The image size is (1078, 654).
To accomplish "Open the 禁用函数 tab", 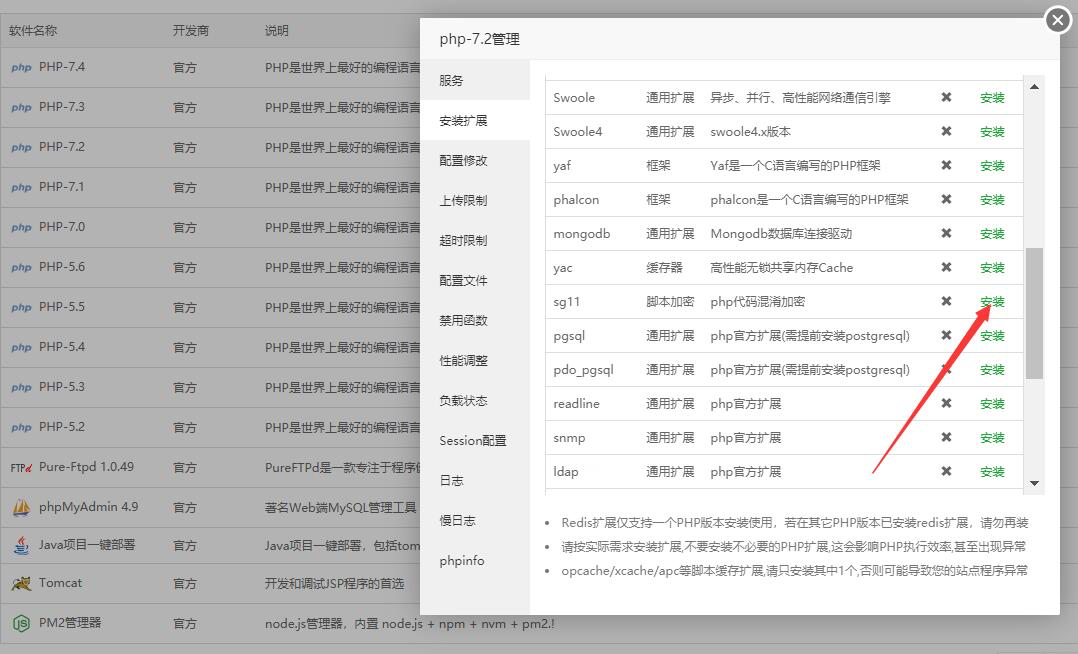I will point(475,320).
